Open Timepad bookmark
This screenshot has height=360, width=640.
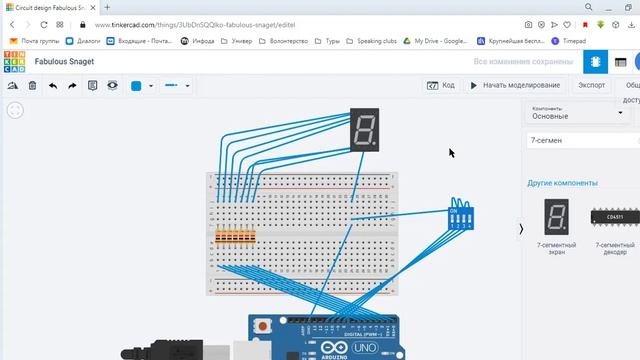(x=569, y=41)
